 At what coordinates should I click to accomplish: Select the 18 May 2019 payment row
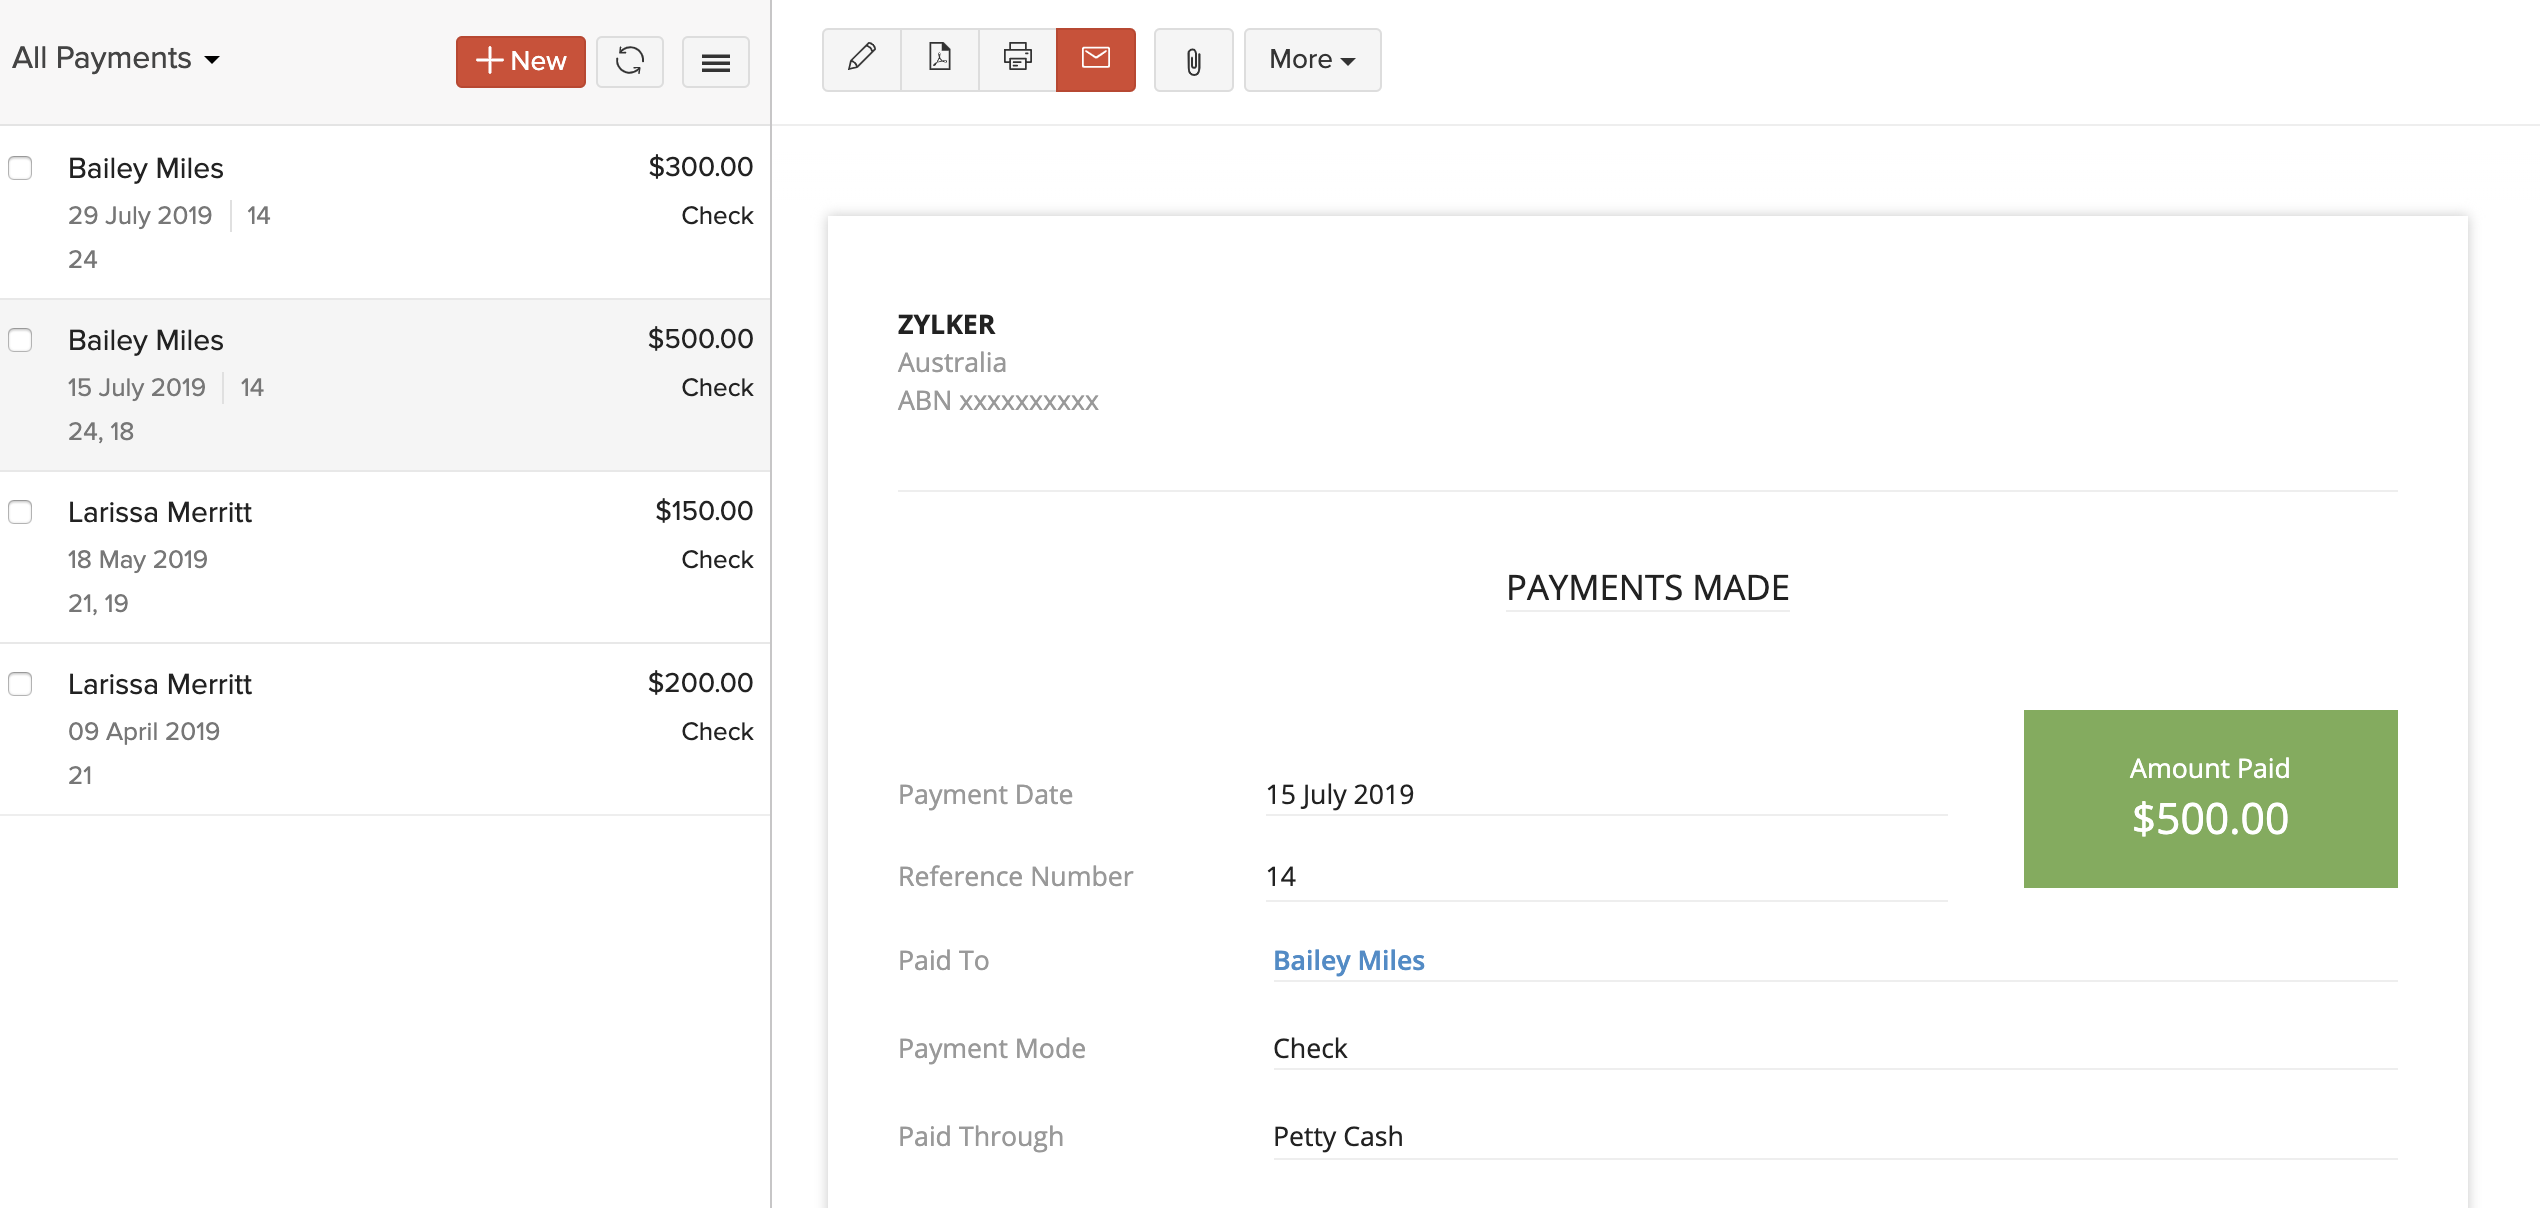pyautogui.click(x=400, y=557)
